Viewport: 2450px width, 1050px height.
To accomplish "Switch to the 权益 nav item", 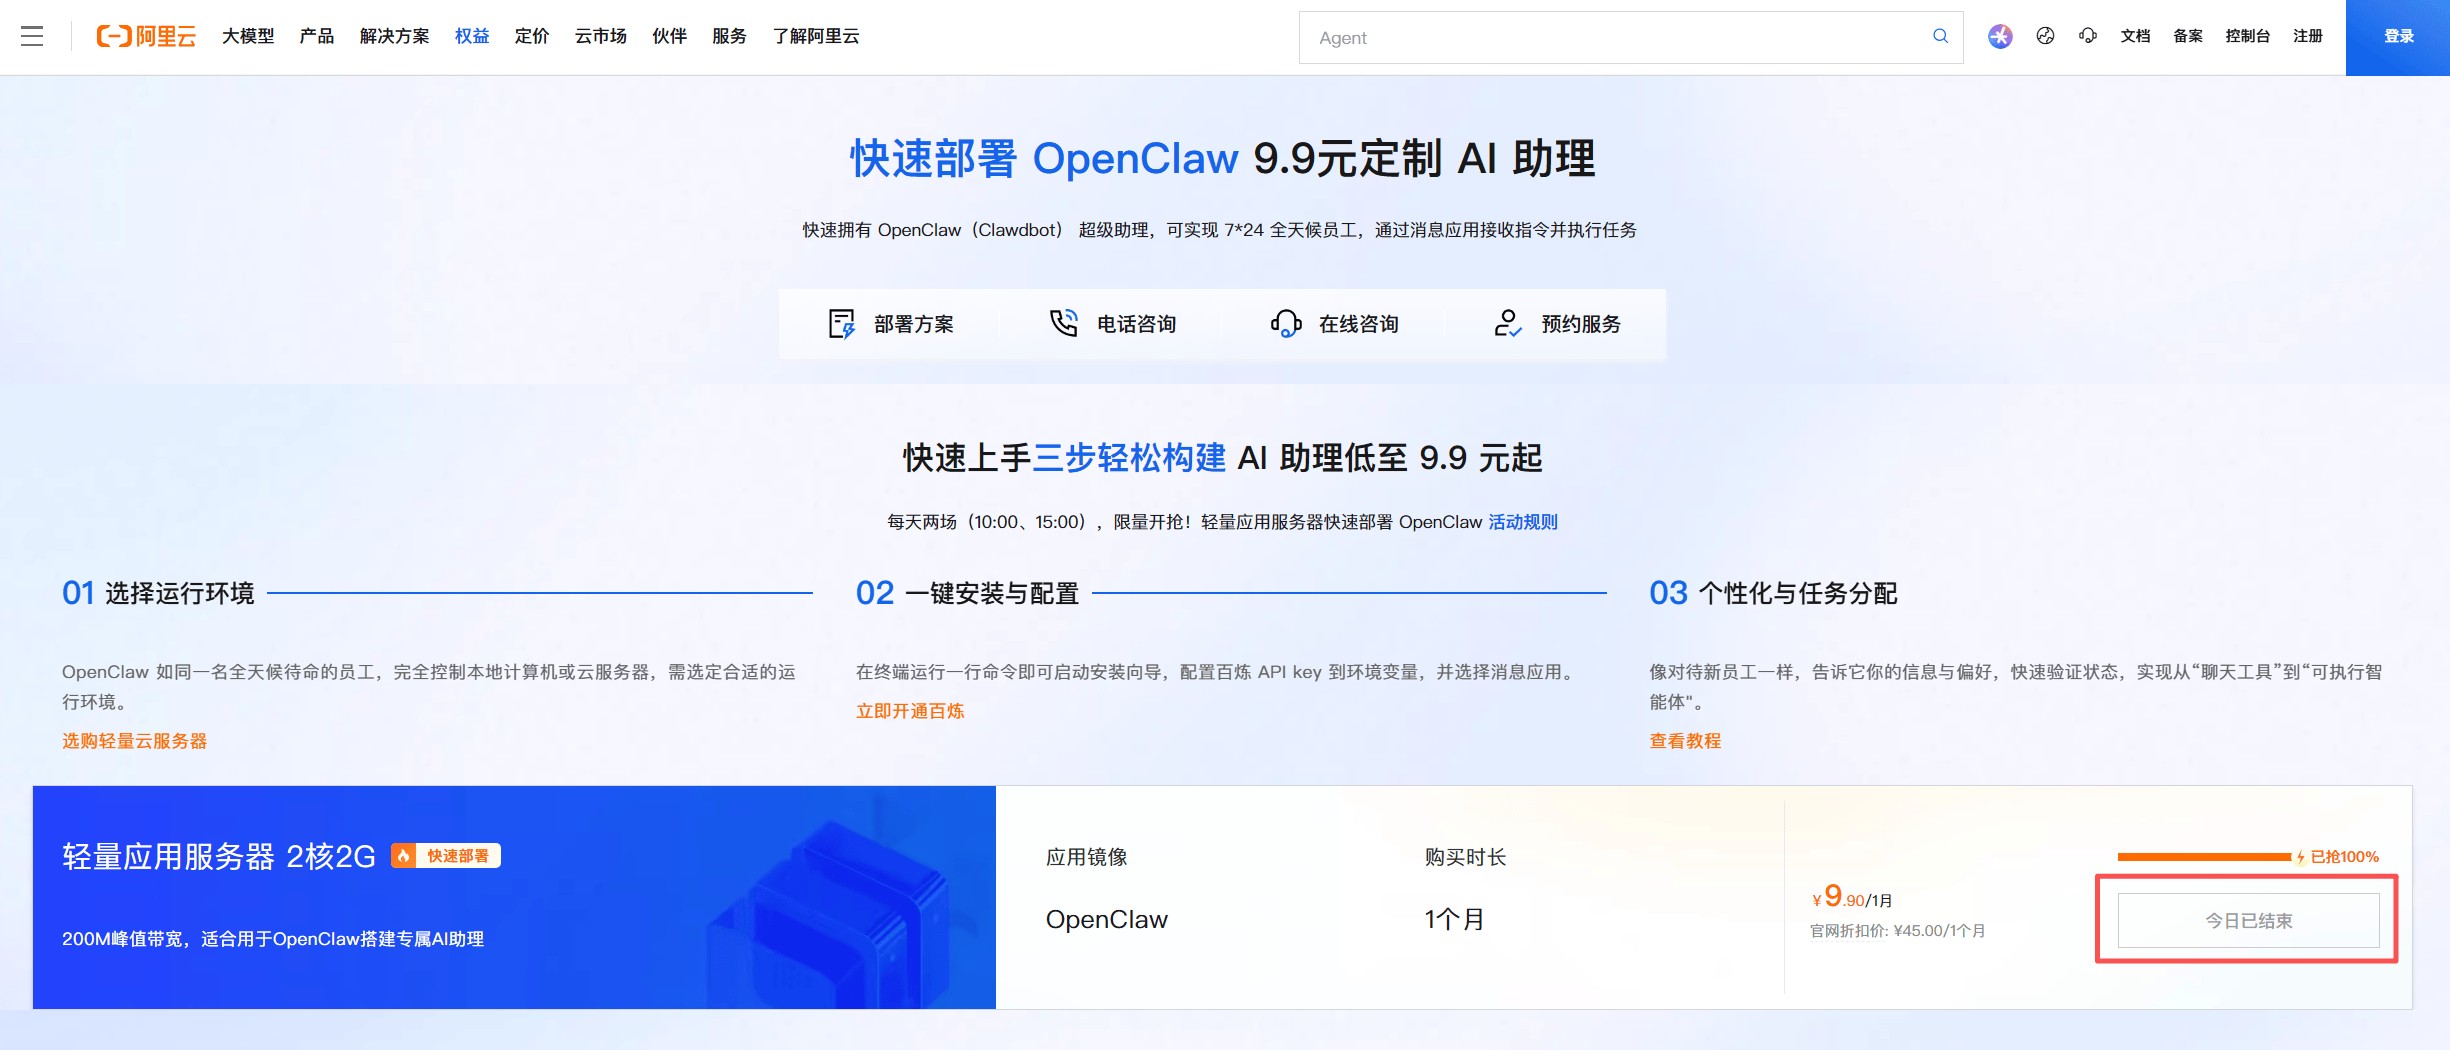I will pyautogui.click(x=471, y=36).
